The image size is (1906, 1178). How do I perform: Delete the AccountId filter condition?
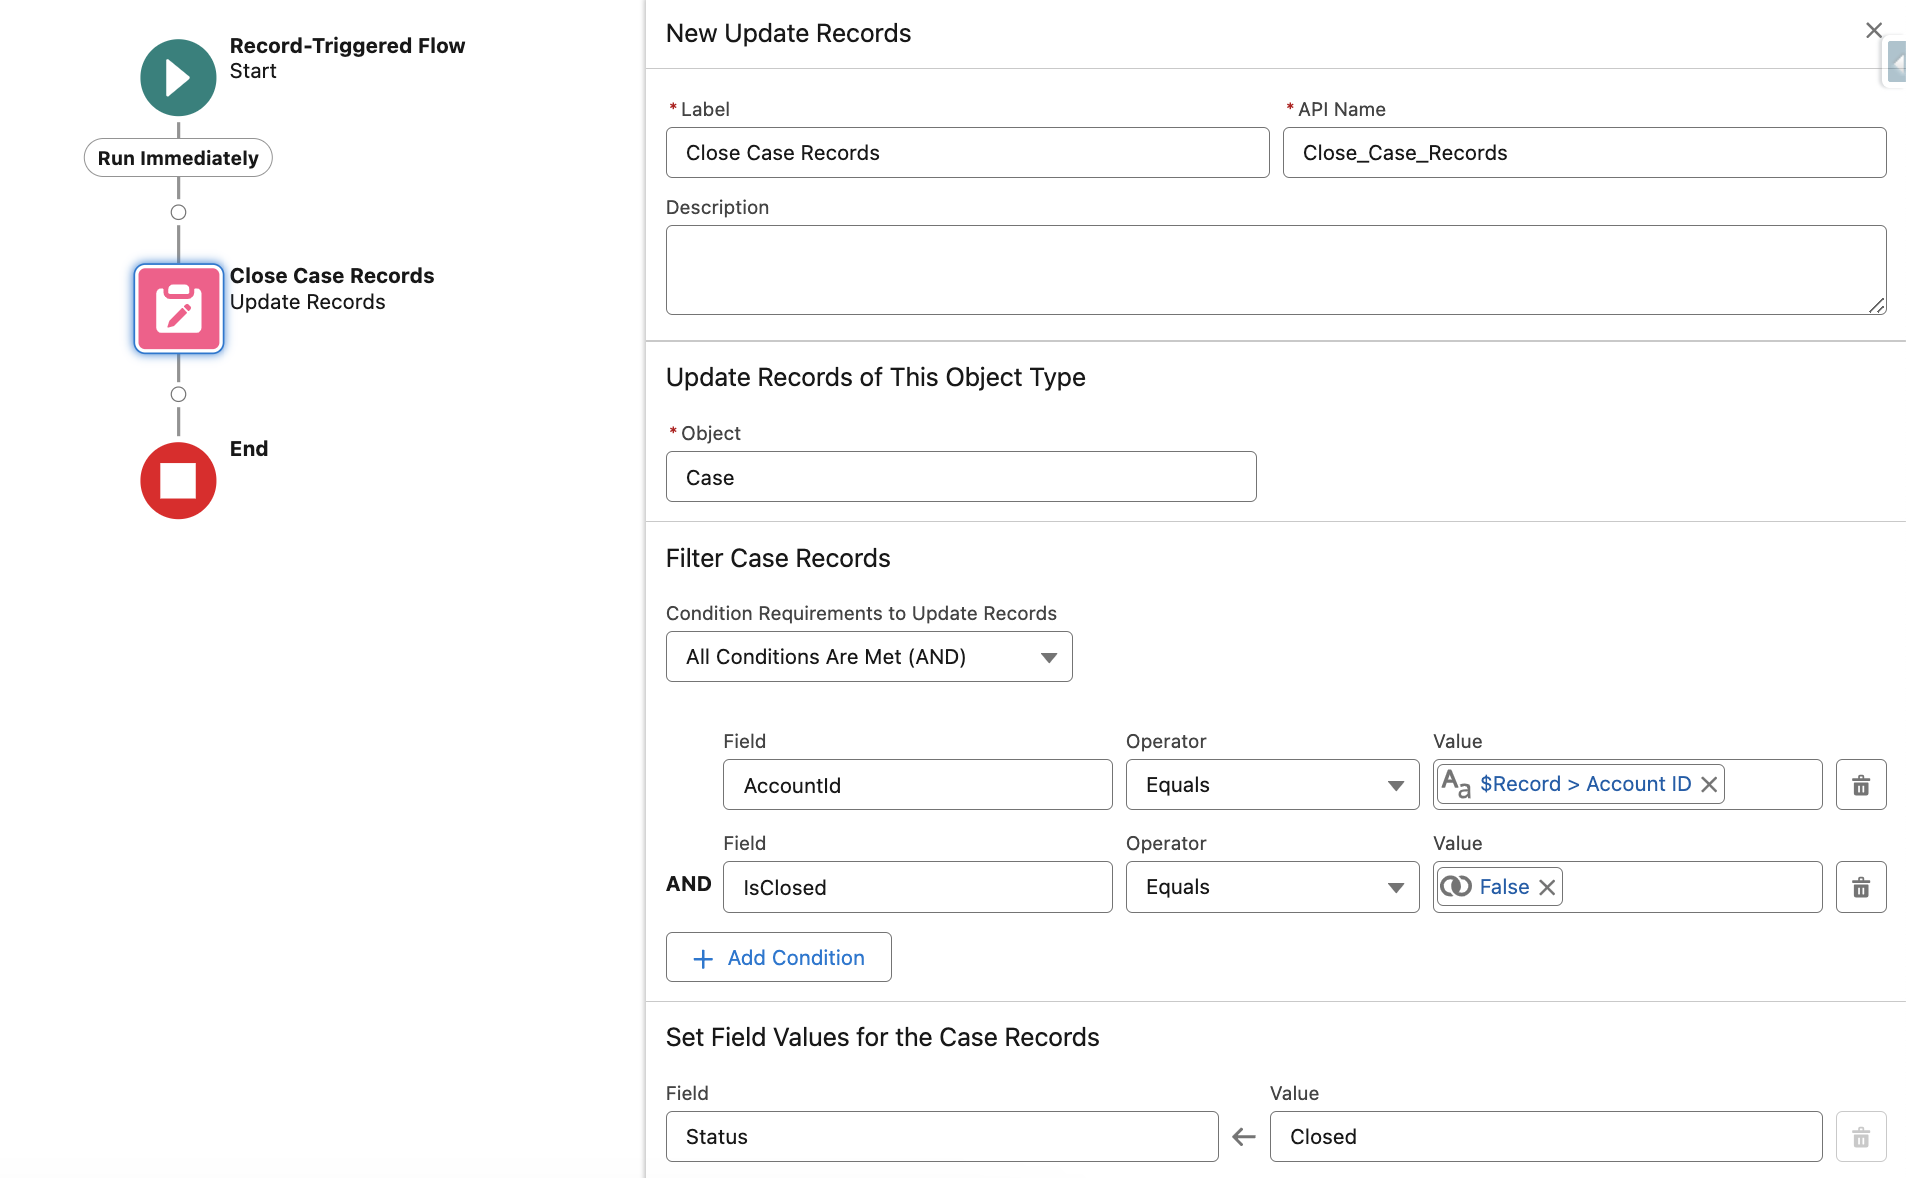1860,785
